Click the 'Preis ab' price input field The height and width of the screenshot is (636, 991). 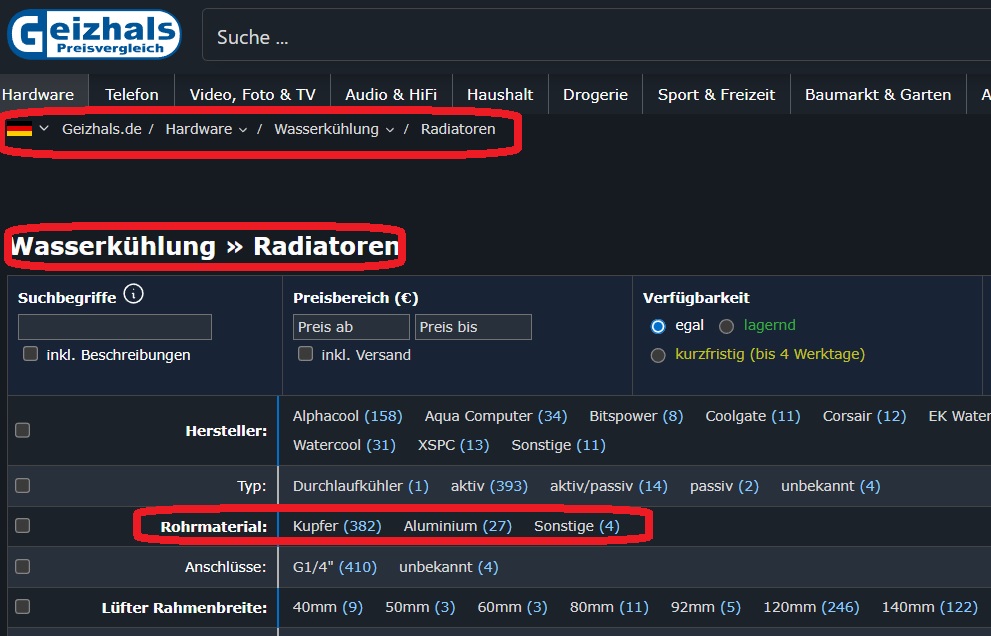[350, 326]
